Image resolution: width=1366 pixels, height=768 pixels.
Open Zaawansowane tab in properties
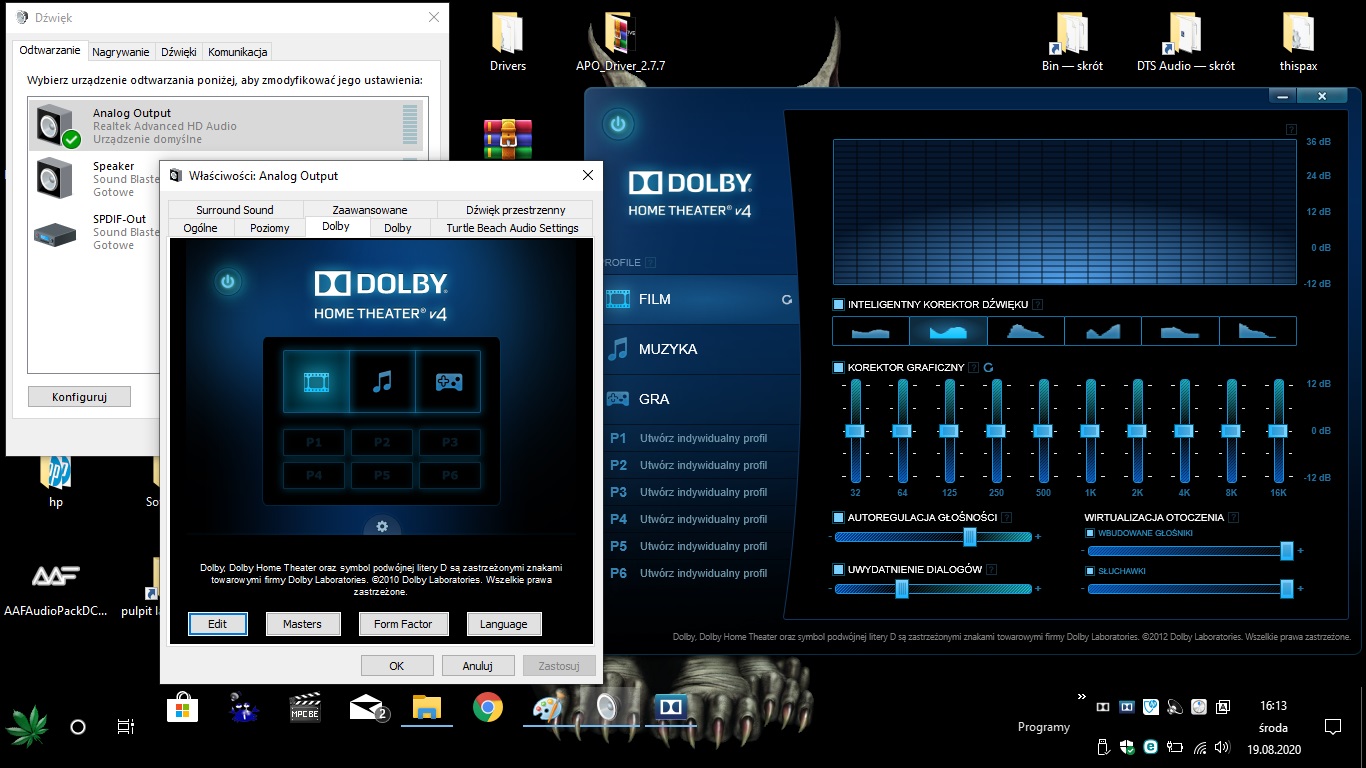pos(370,210)
